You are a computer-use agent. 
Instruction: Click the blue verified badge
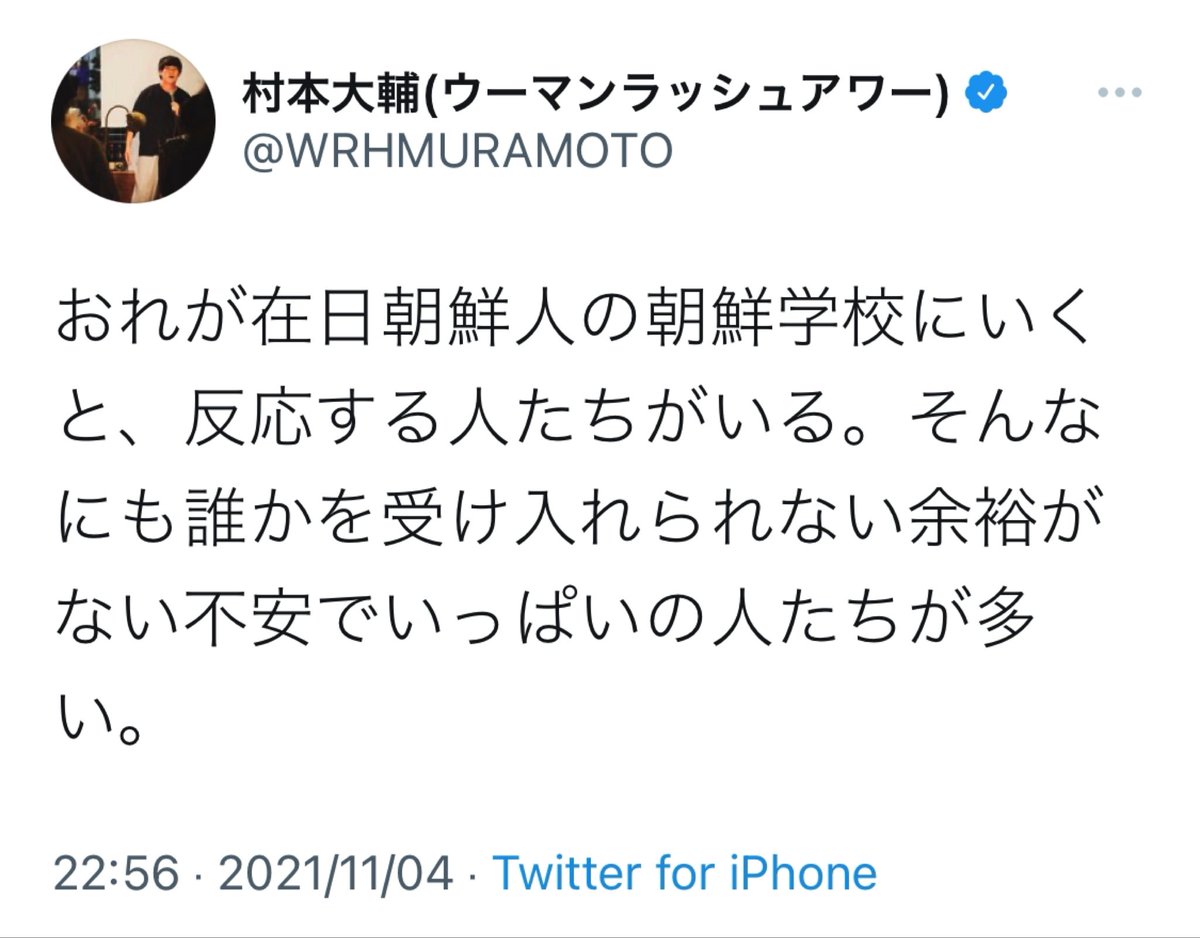pos(986,94)
